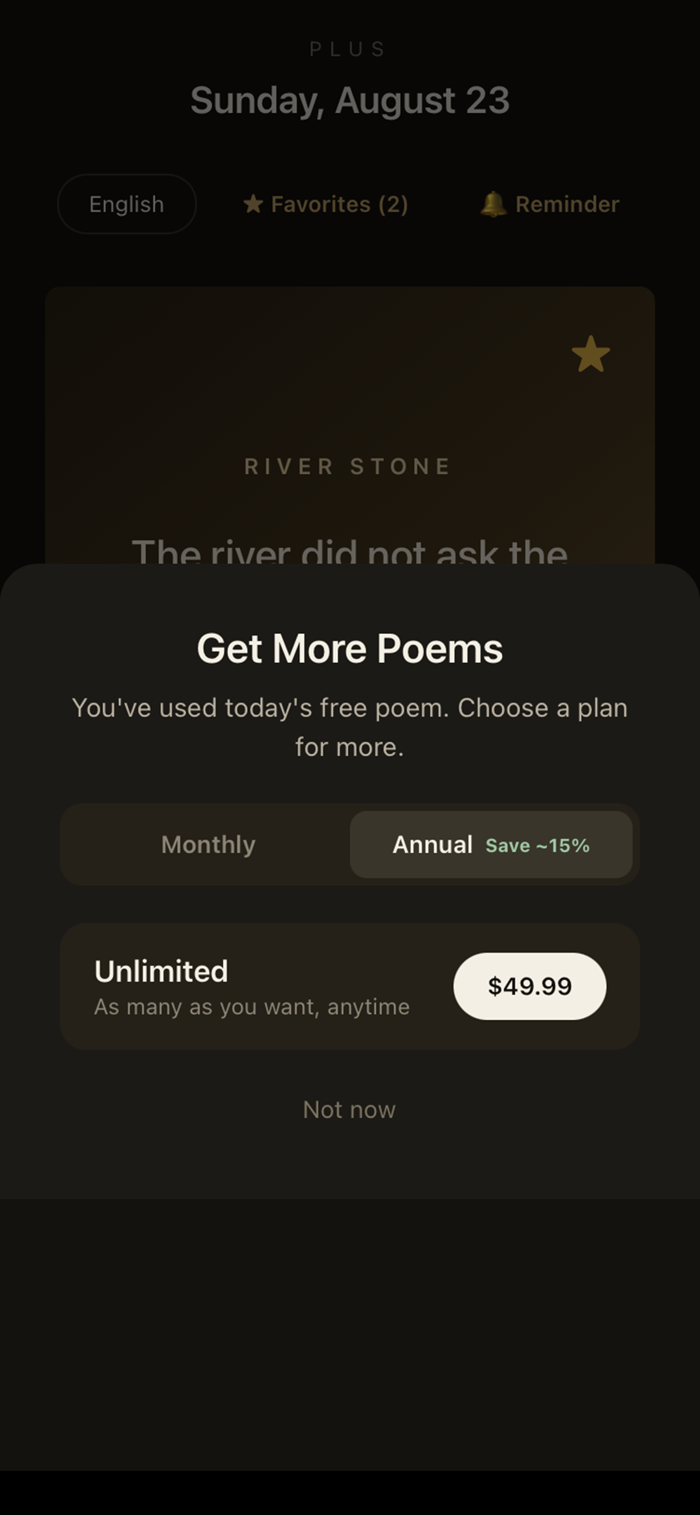Switch to Monthly billing
The height and width of the screenshot is (1515, 700).
pos(208,845)
